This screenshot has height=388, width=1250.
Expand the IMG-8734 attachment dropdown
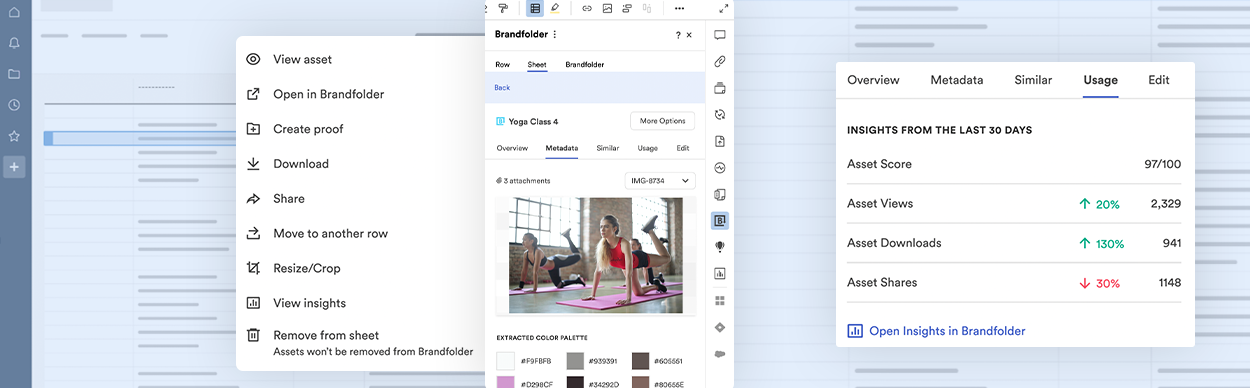click(x=659, y=181)
